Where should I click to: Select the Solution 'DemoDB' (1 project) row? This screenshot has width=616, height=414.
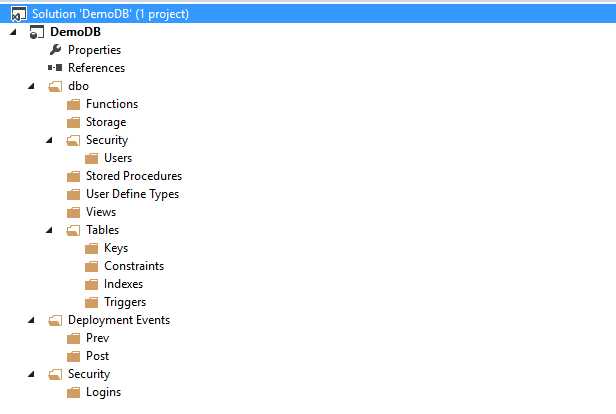[x=308, y=14]
